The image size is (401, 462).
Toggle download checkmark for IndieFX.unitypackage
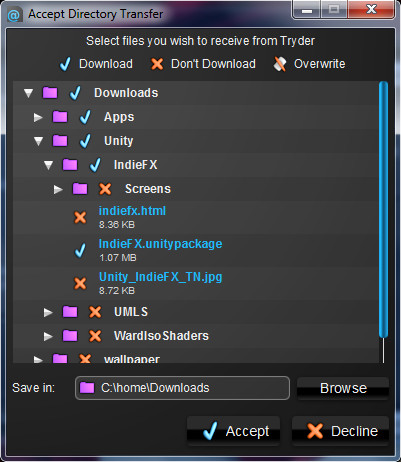point(80,250)
